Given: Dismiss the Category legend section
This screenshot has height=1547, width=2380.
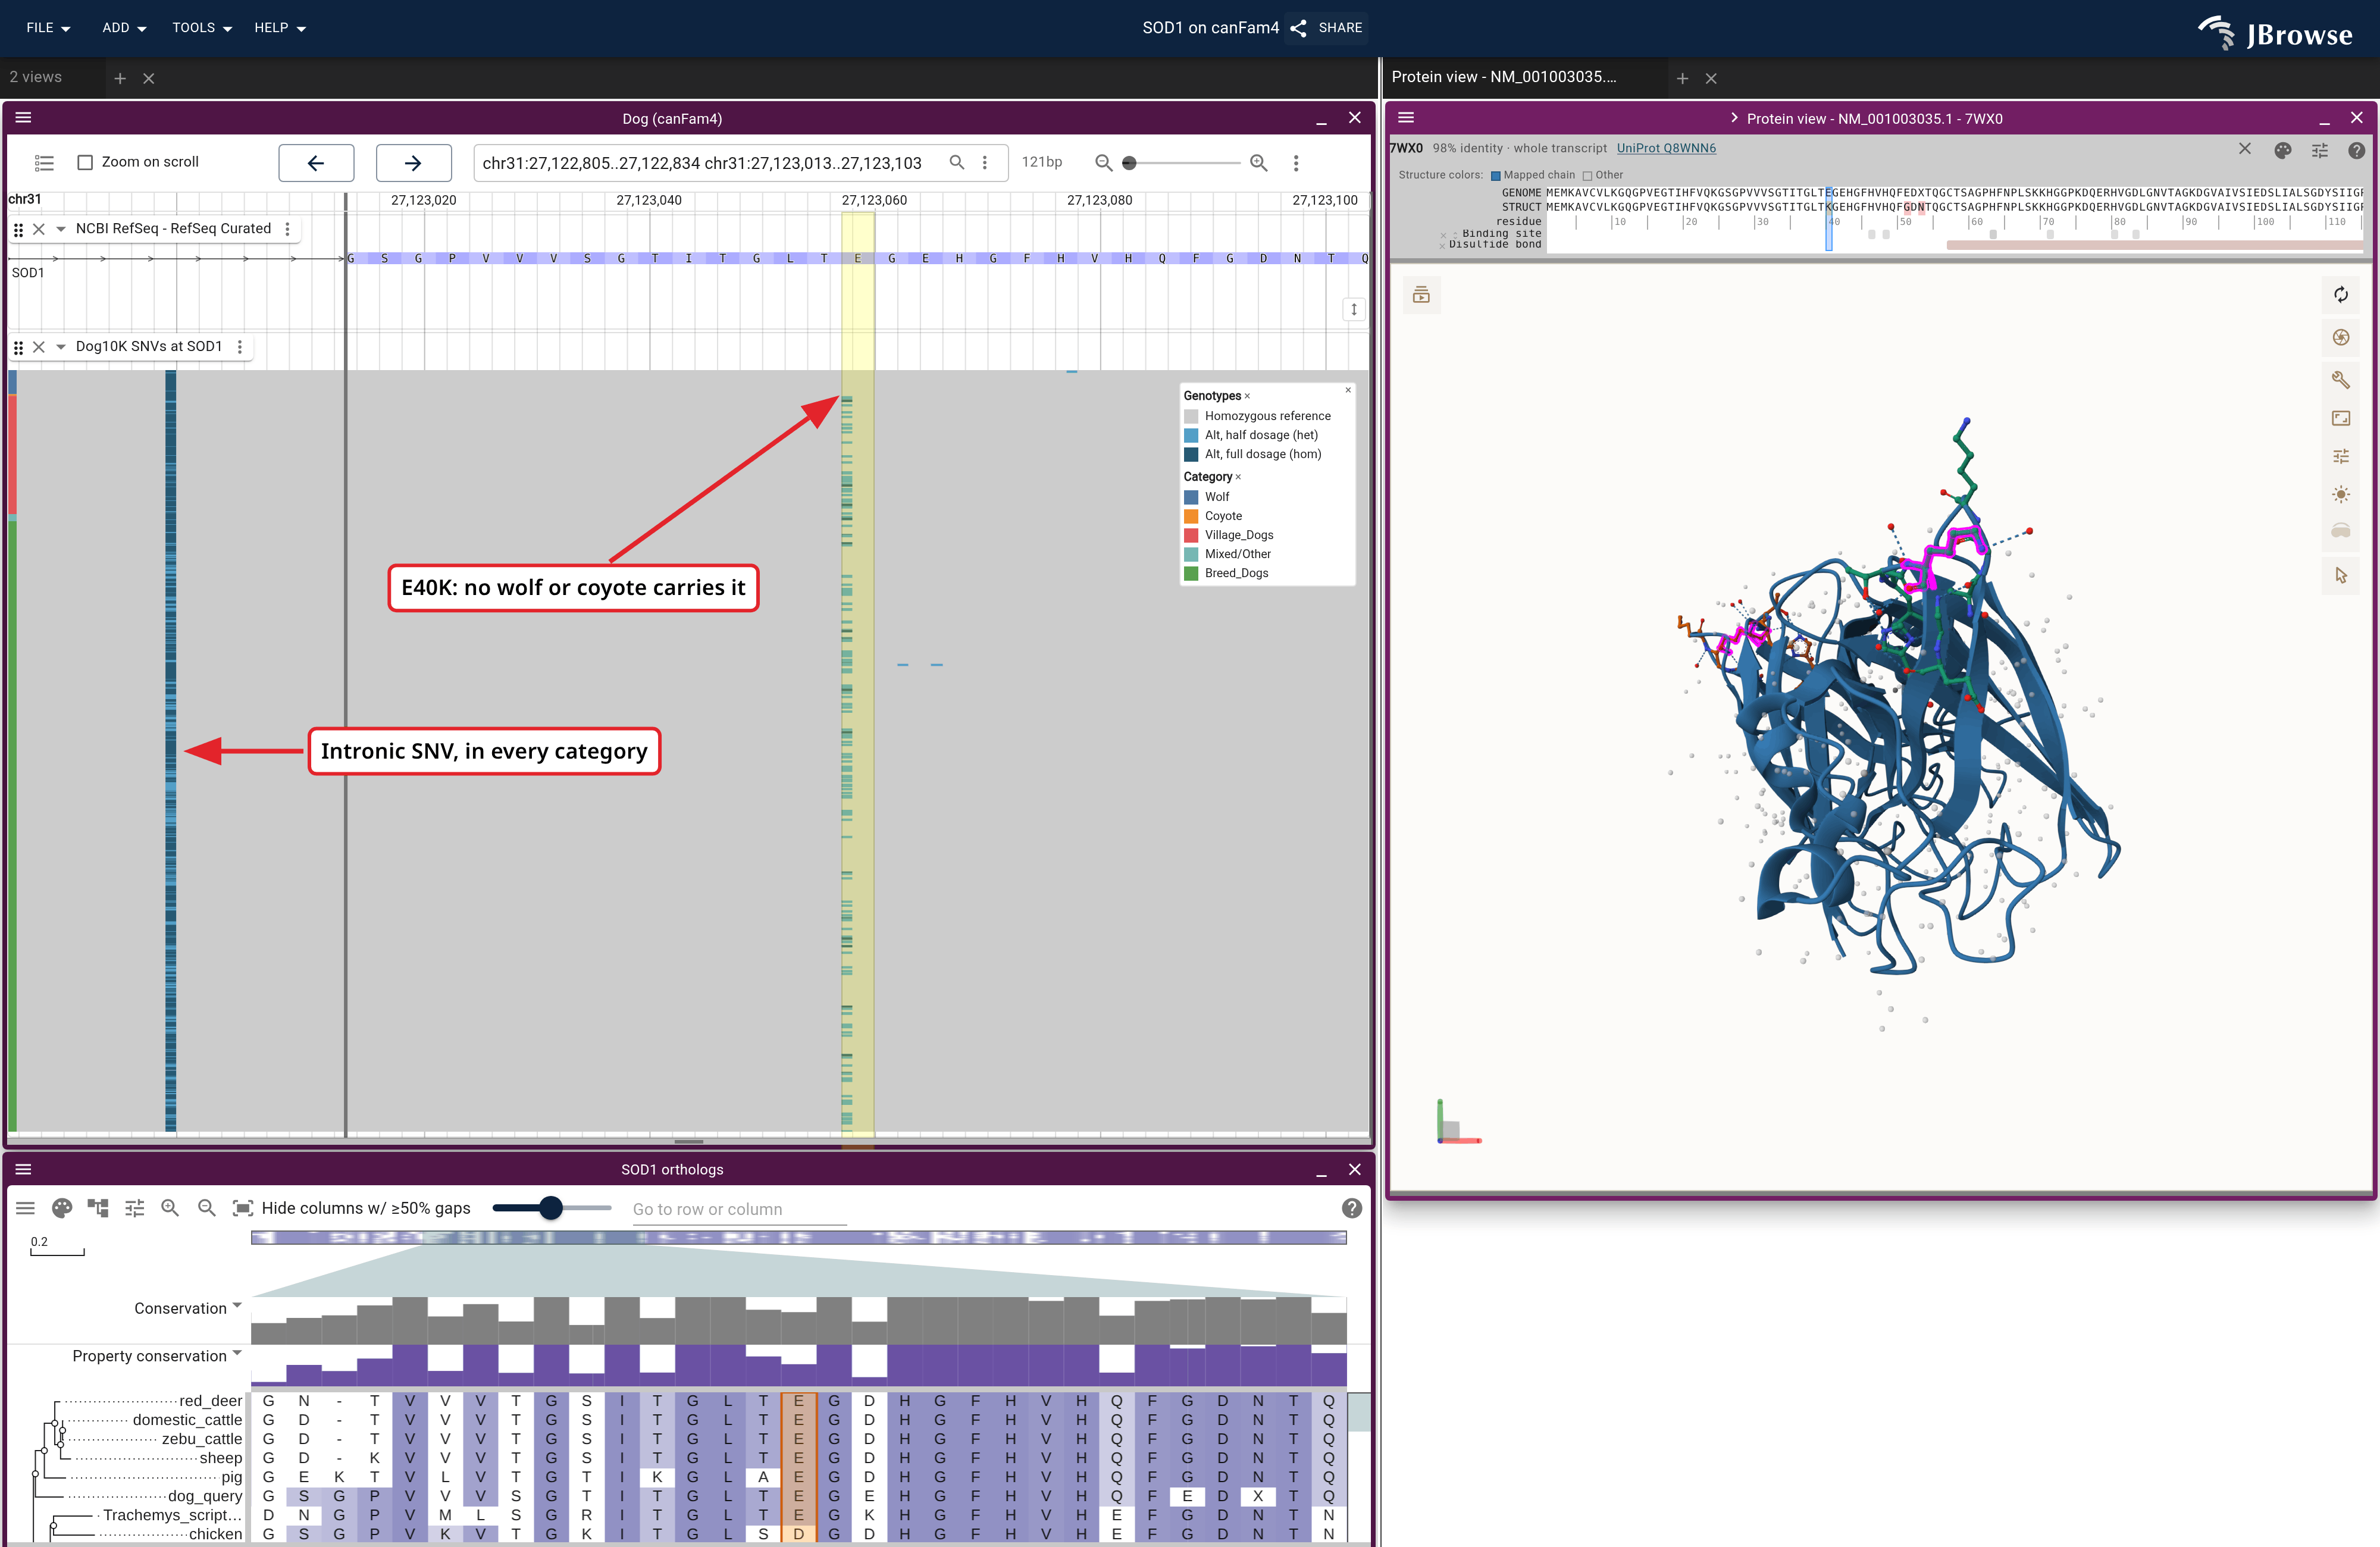Looking at the screenshot, I should tap(1238, 477).
